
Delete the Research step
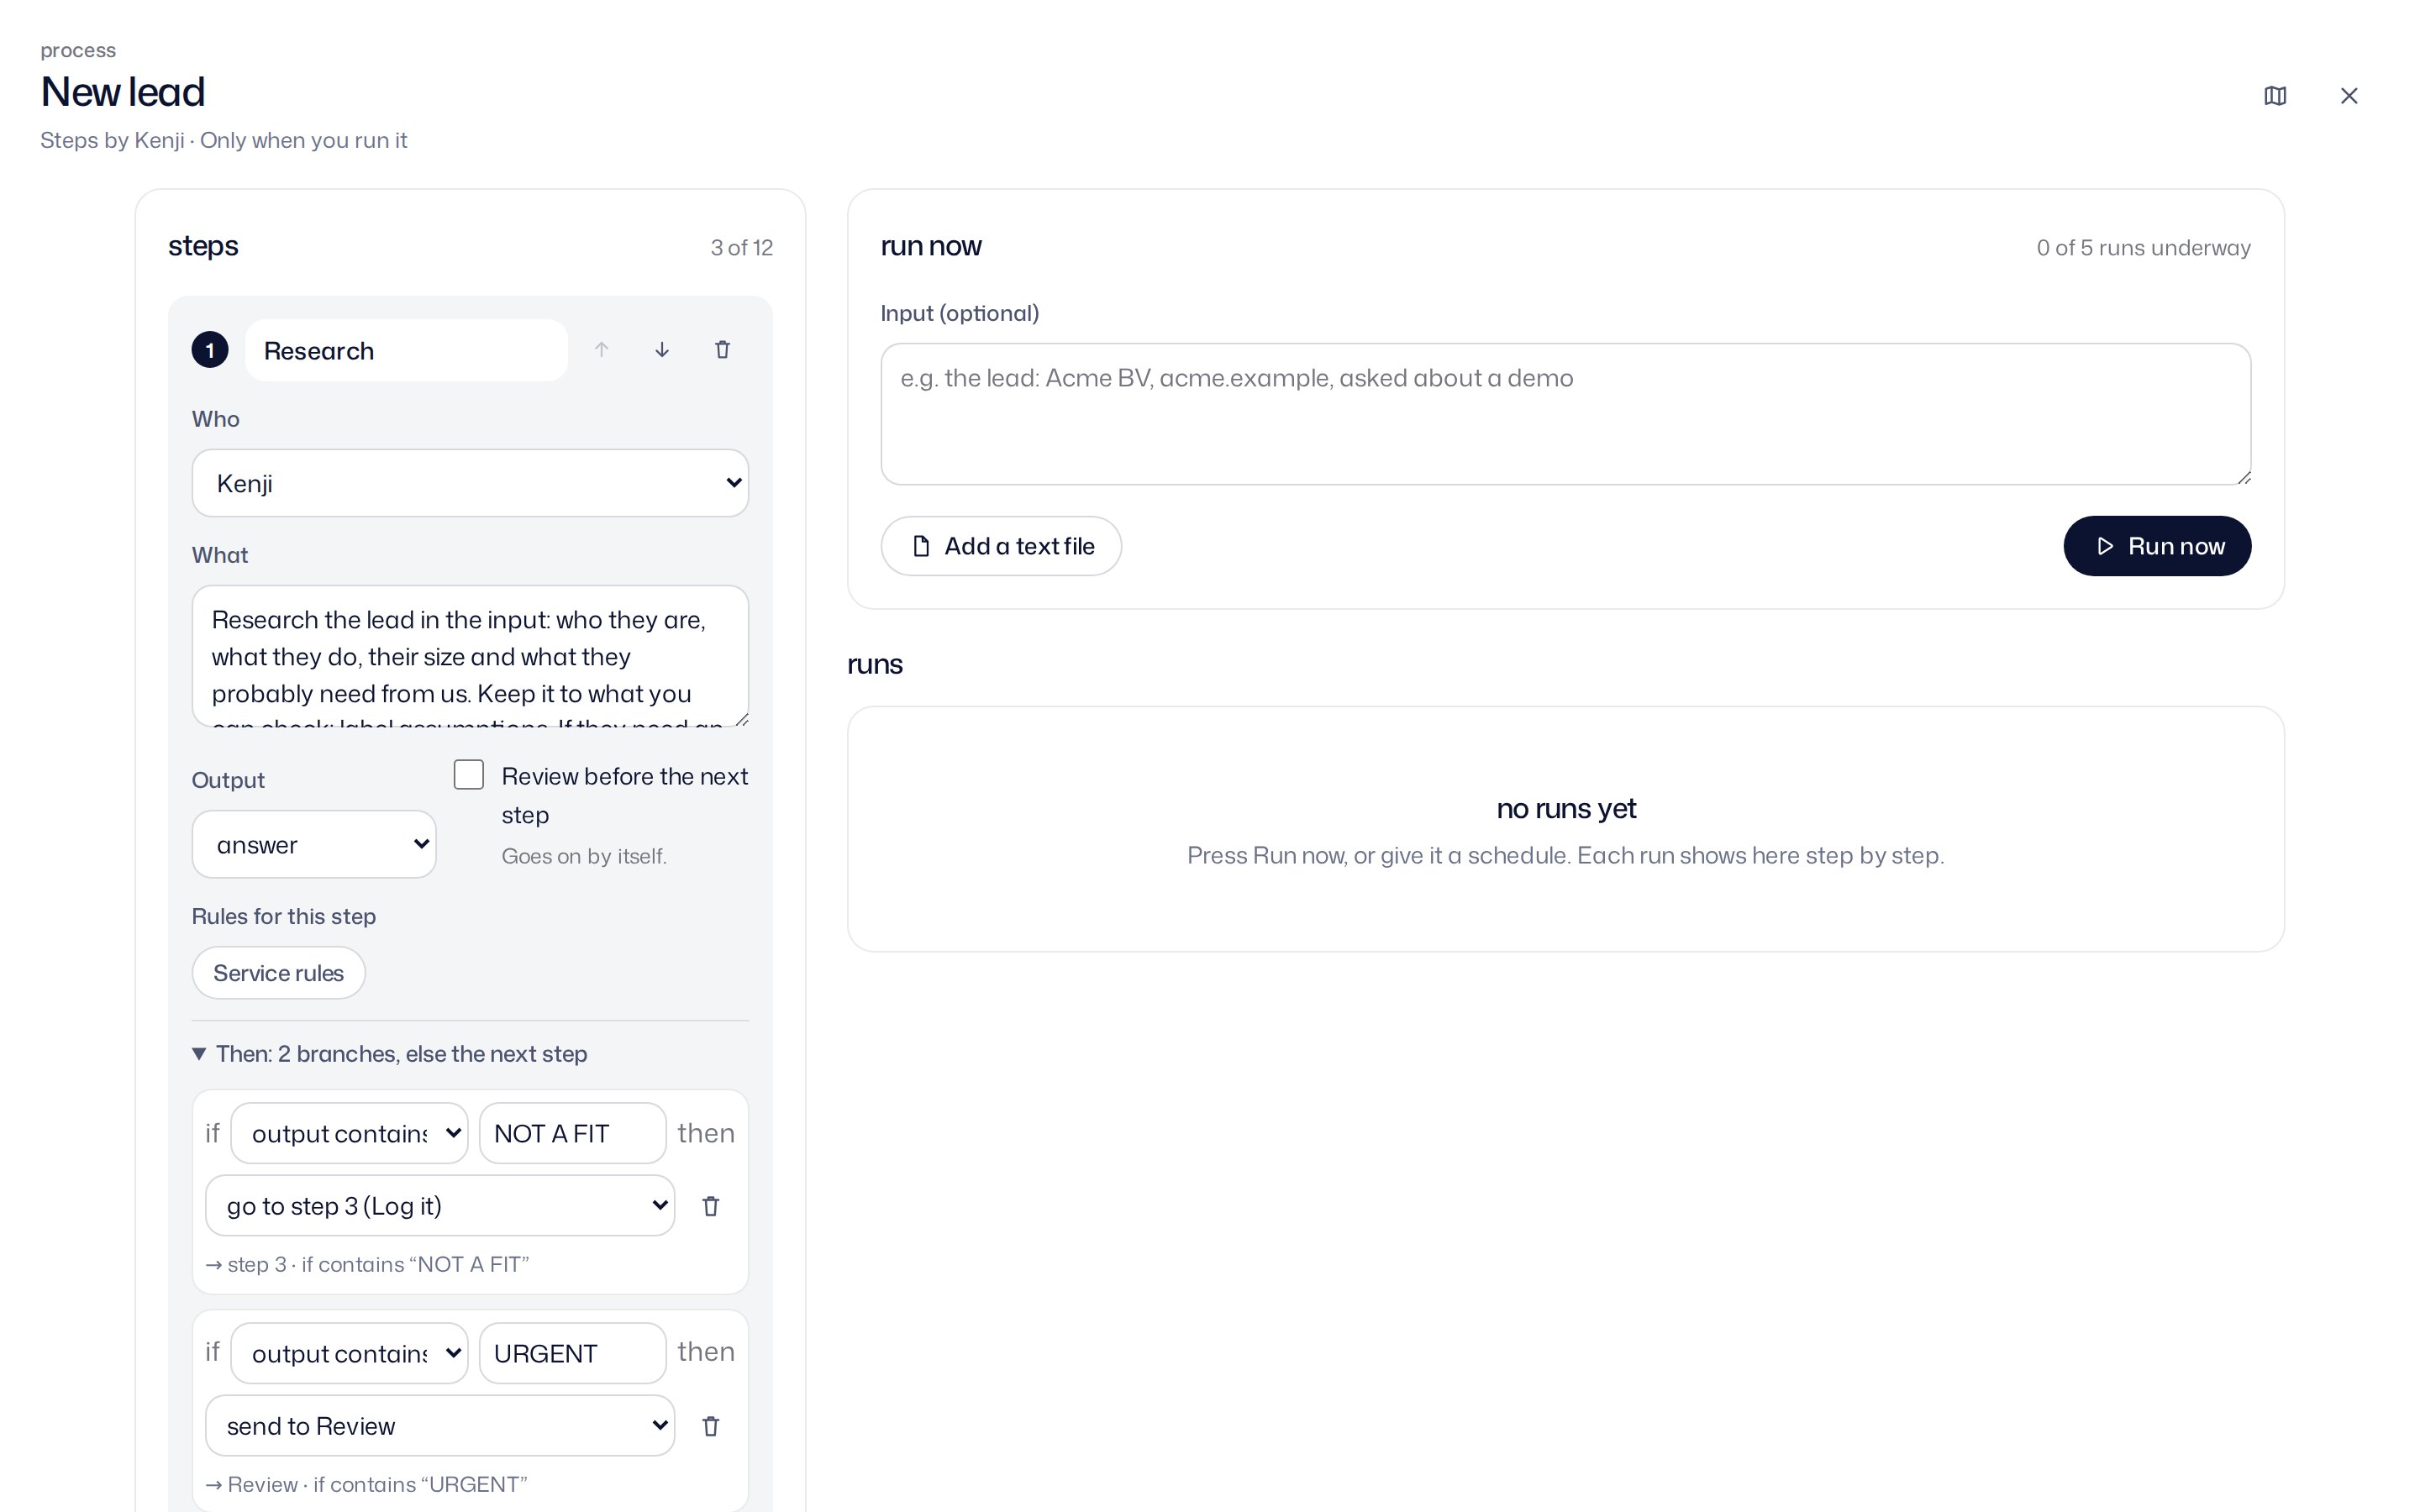(722, 350)
